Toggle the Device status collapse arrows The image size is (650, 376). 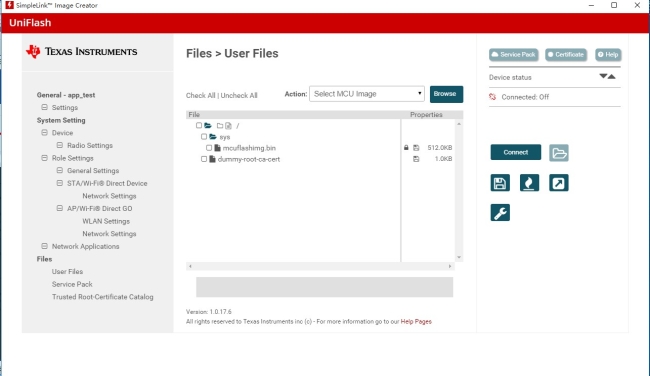tap(607, 76)
